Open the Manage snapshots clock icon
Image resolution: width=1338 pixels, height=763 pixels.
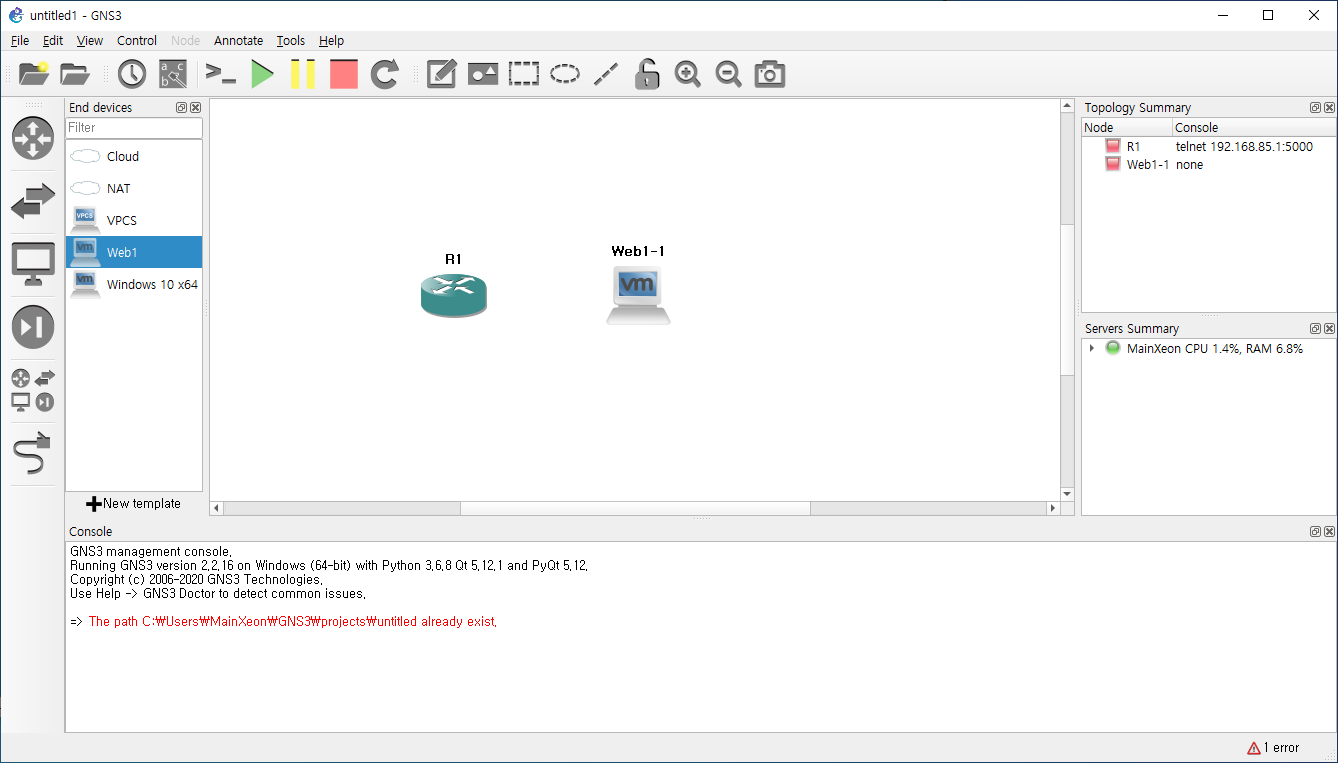tap(132, 74)
